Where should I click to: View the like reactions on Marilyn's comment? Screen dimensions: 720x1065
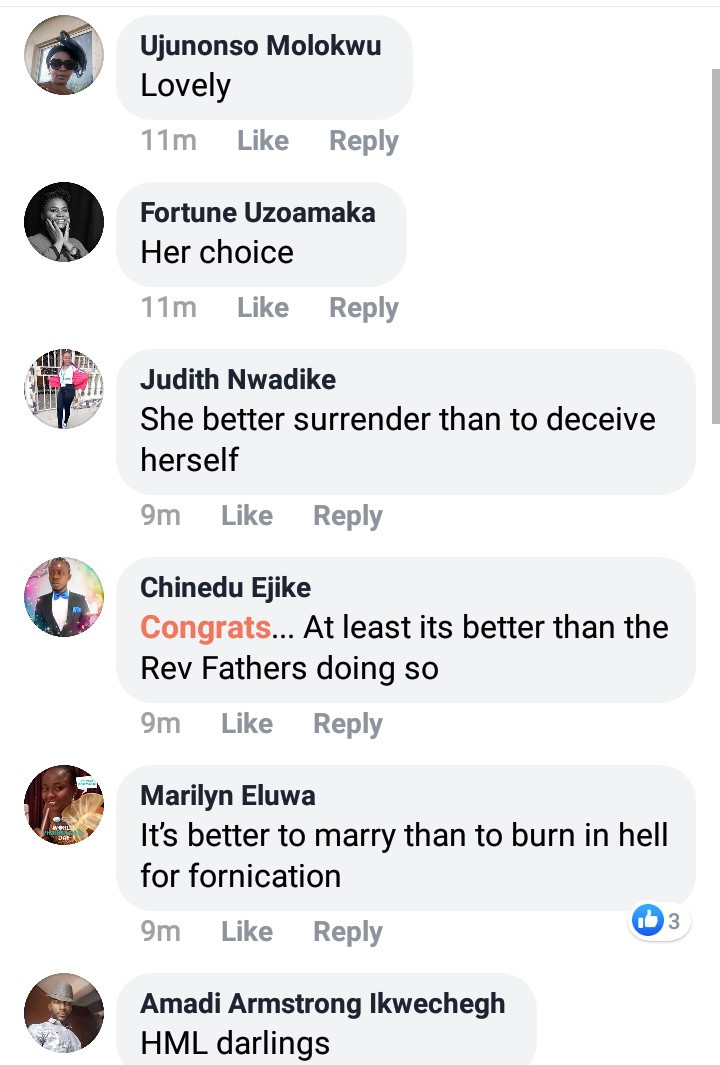pos(660,921)
